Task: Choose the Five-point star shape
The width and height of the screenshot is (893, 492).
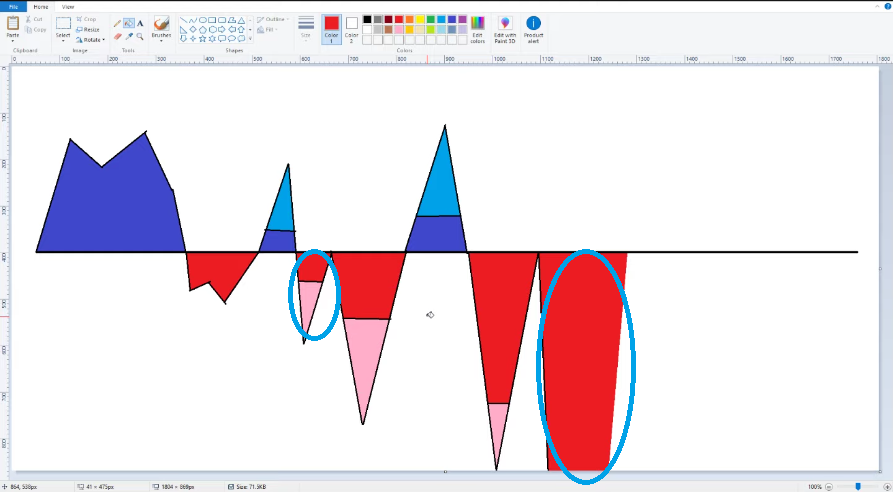Action: coord(203,38)
